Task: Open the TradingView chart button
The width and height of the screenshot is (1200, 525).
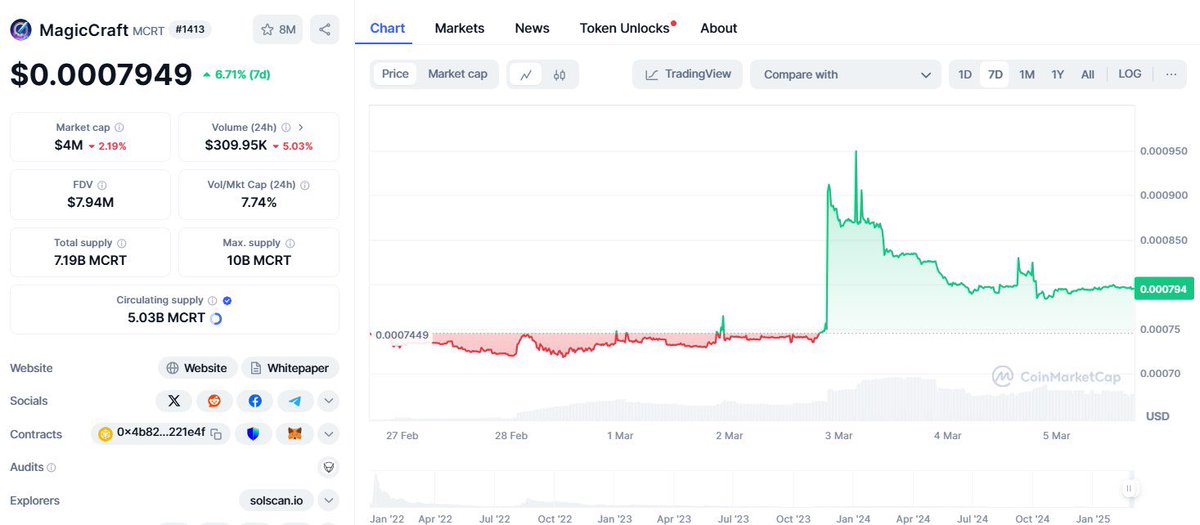Action: pos(688,74)
